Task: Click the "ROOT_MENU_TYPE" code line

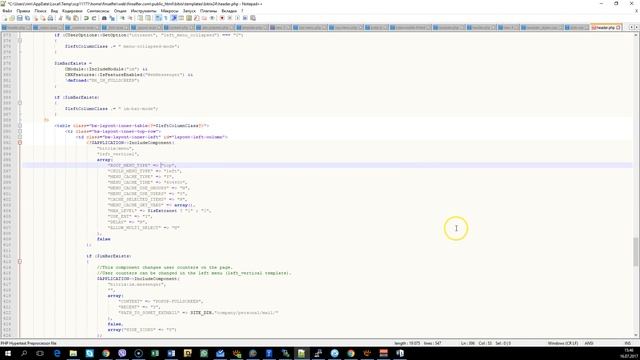Action: point(142,165)
